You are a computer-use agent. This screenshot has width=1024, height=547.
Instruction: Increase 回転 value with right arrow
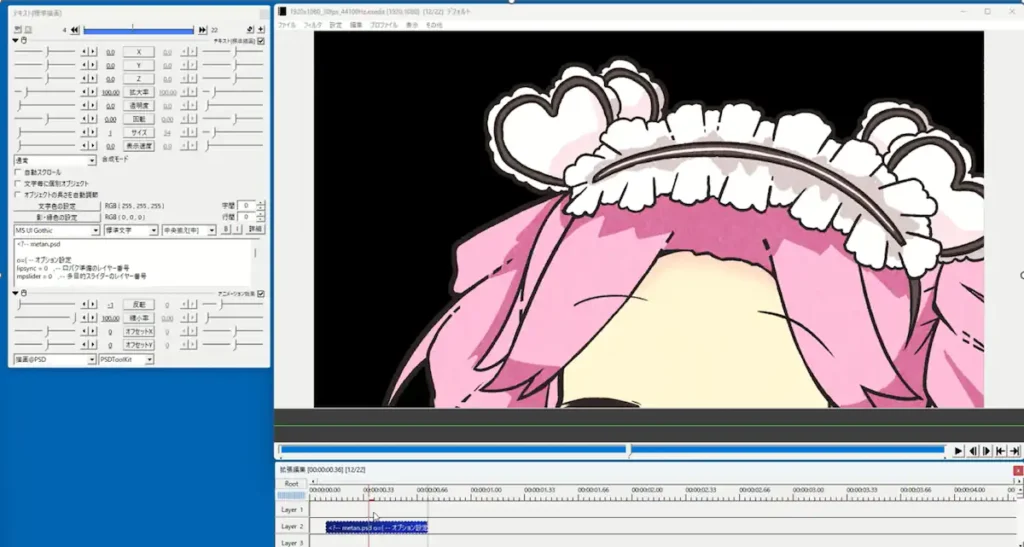(93, 119)
